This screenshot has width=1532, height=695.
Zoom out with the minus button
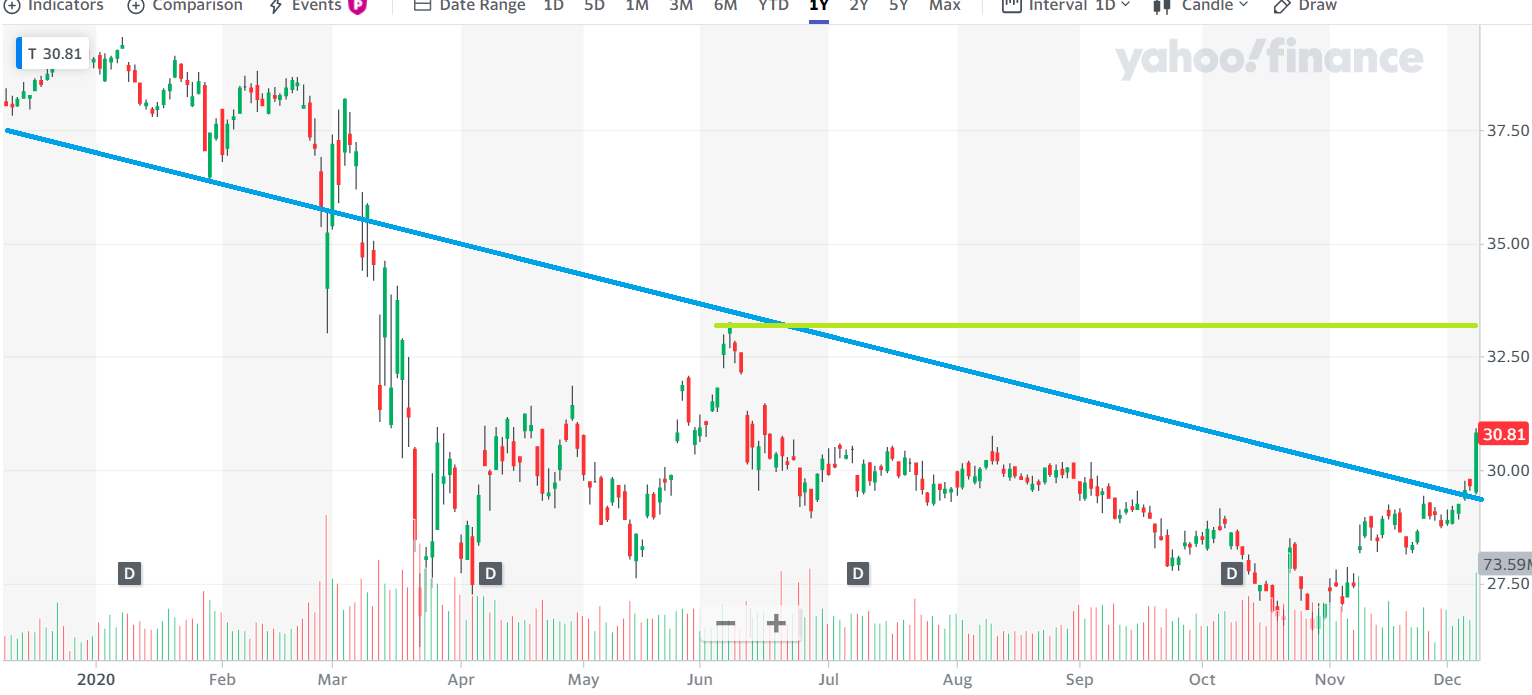tap(726, 624)
